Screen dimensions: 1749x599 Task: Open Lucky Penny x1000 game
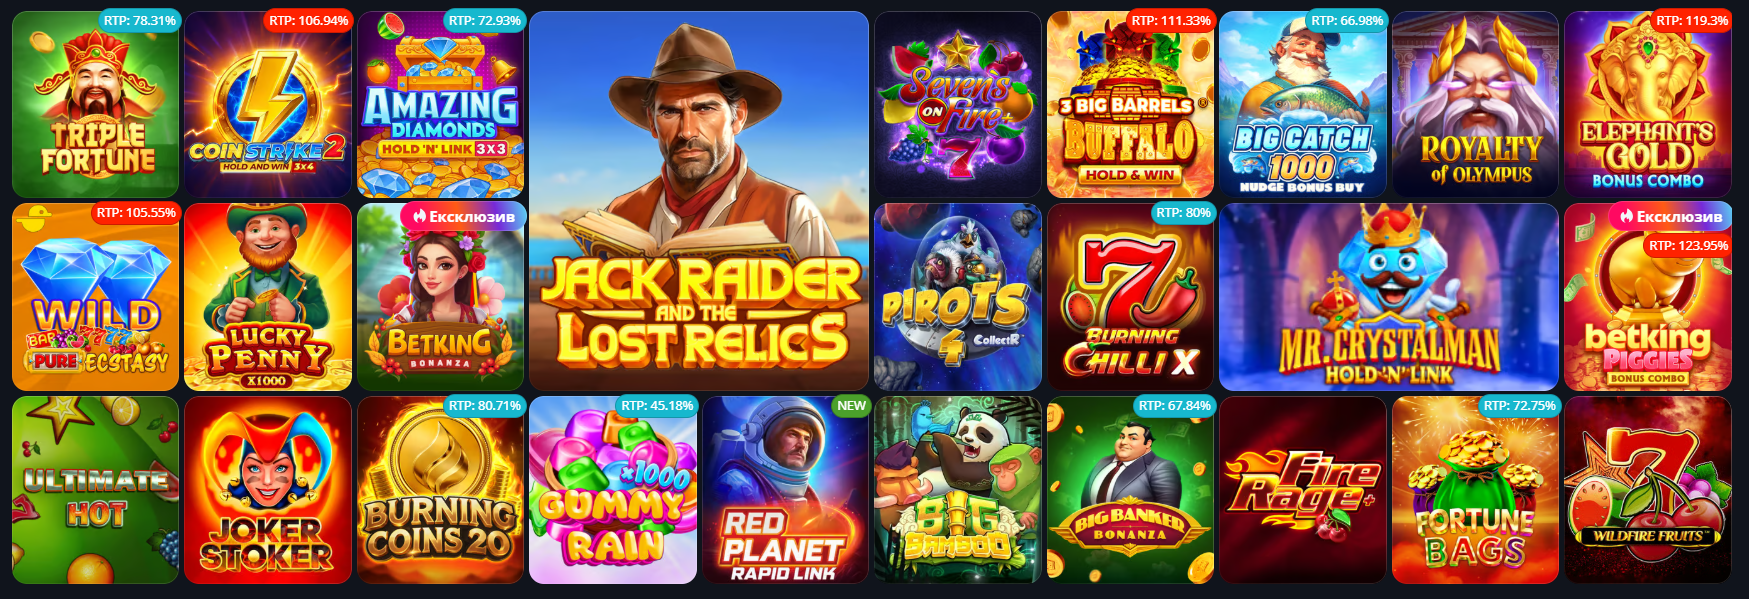click(268, 297)
